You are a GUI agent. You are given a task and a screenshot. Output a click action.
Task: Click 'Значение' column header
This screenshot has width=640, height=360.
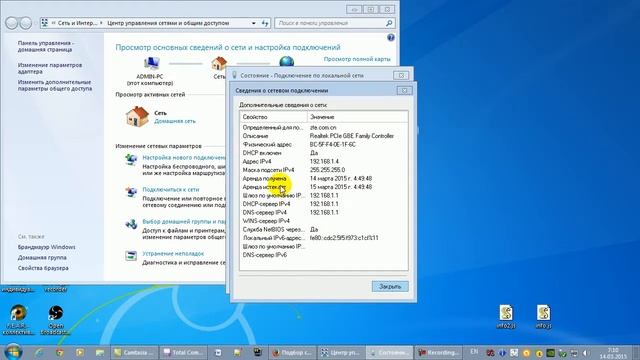point(357,117)
